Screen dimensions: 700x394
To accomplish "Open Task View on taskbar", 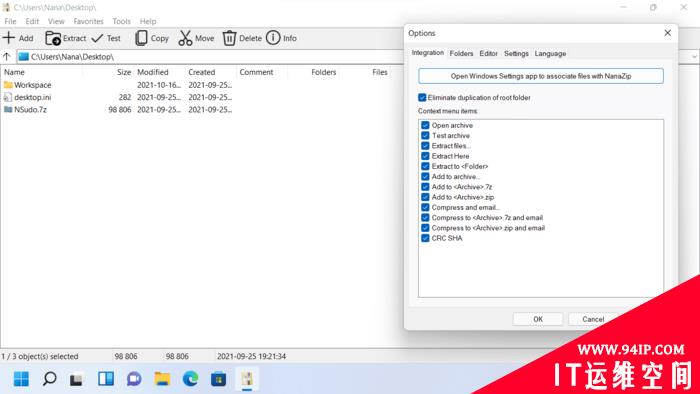I will pyautogui.click(x=77, y=379).
